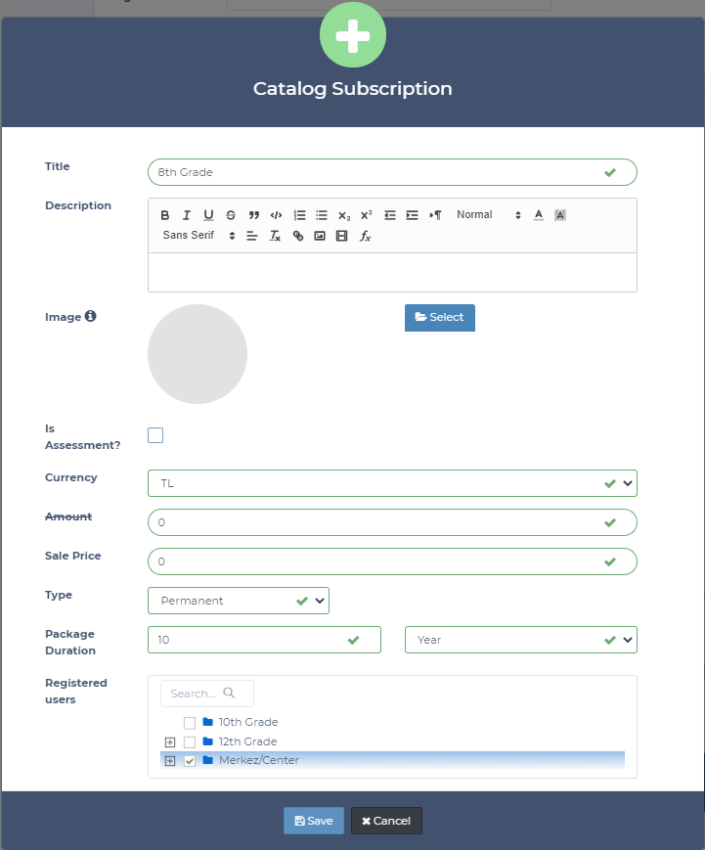This screenshot has width=705, height=850.
Task: Open the Type dropdown set to Permanent
Action: (238, 601)
